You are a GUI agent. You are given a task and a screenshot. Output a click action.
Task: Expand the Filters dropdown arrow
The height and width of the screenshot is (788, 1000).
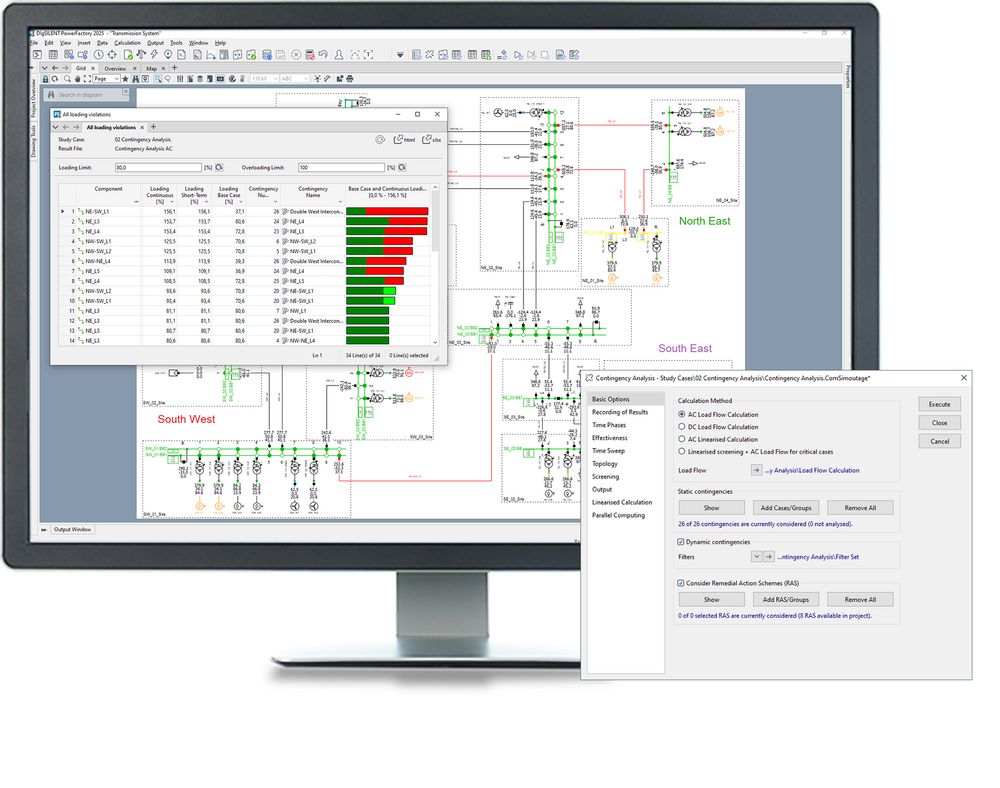pyautogui.click(x=757, y=557)
